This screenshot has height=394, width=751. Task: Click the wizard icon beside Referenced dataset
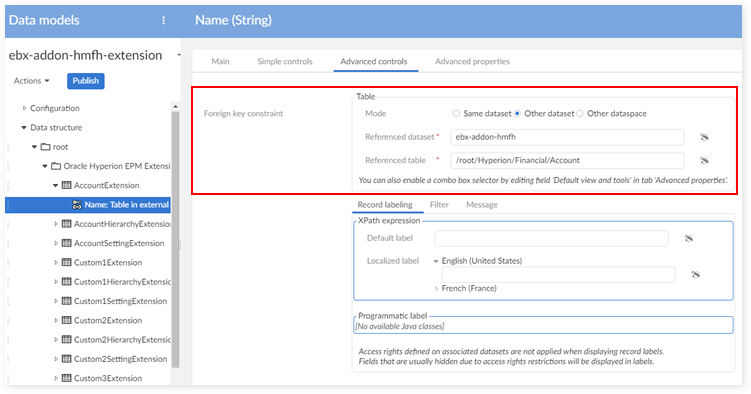click(x=704, y=137)
